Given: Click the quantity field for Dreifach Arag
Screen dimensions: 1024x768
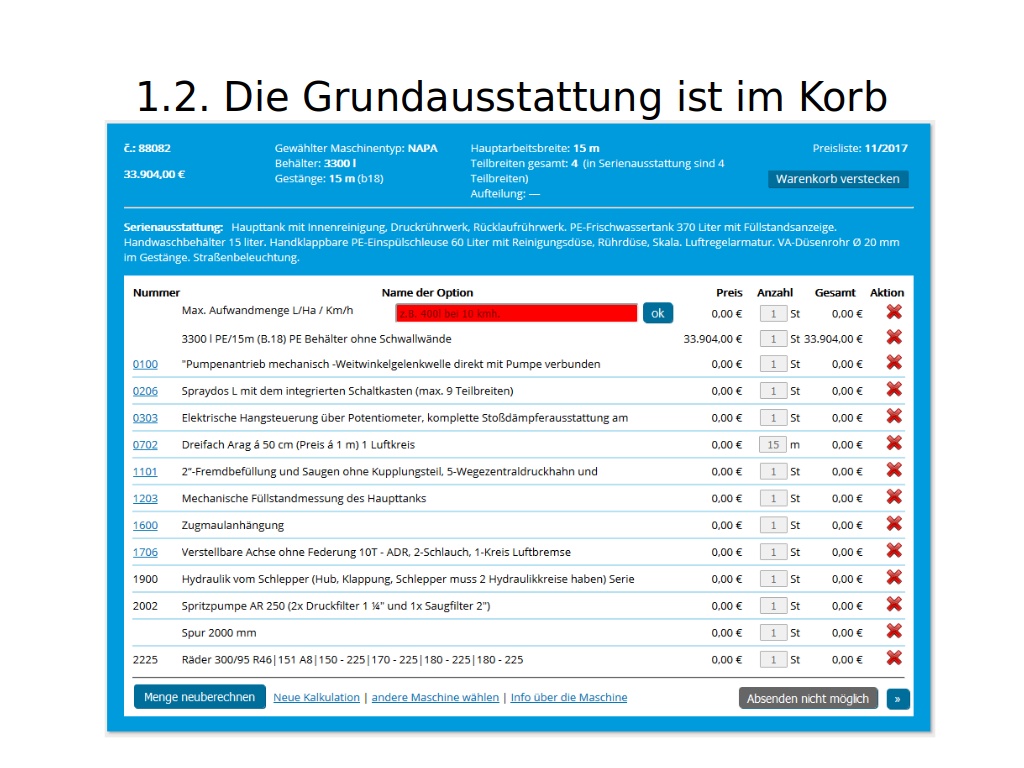Looking at the screenshot, I should 773,444.
